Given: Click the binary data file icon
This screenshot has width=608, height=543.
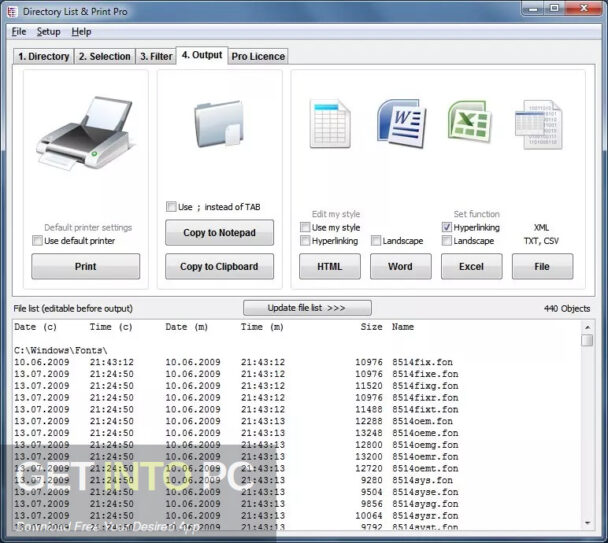Looking at the screenshot, I should pyautogui.click(x=539, y=125).
